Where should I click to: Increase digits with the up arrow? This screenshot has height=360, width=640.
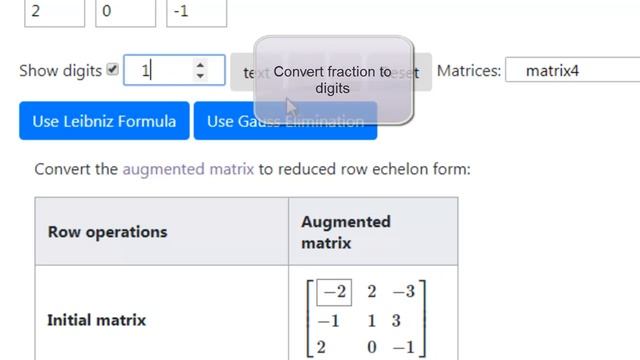pos(200,65)
